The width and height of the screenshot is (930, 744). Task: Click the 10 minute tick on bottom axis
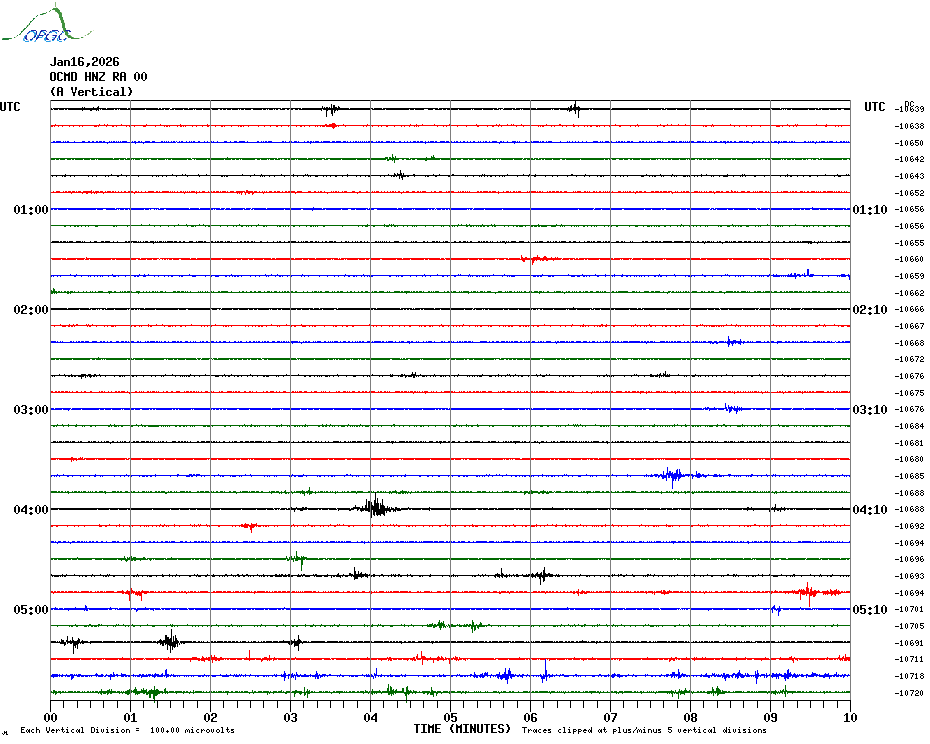[850, 717]
